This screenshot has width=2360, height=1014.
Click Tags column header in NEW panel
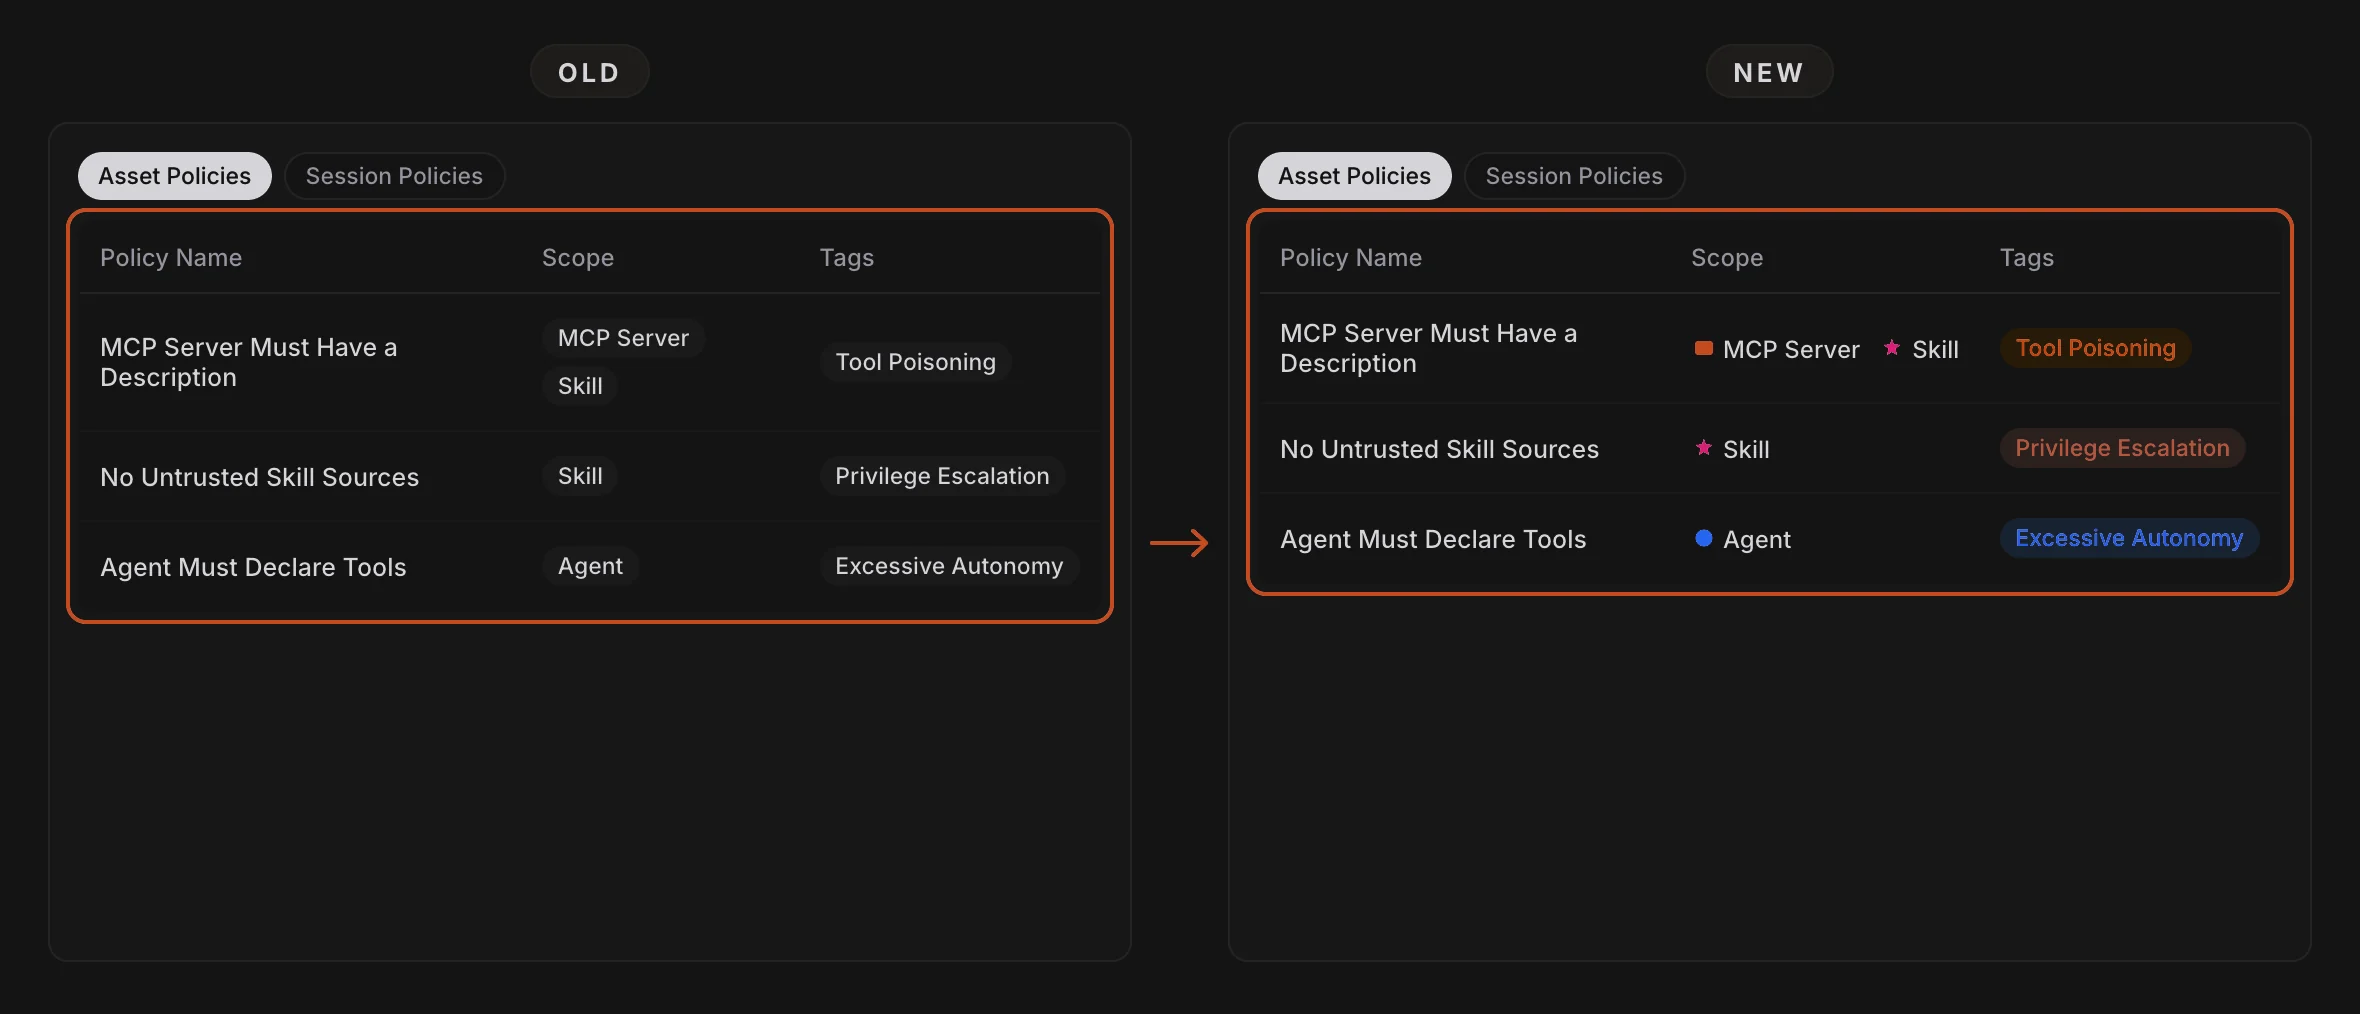(2027, 258)
